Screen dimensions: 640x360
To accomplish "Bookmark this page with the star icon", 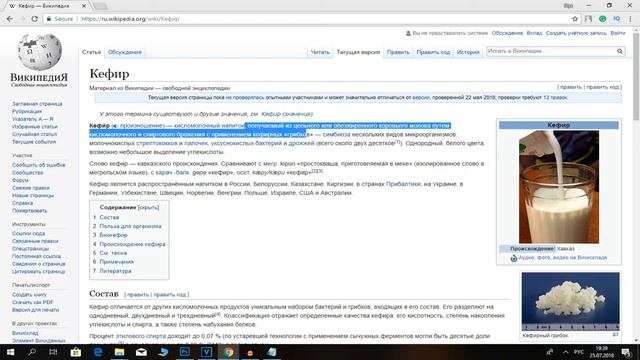I will (x=575, y=19).
